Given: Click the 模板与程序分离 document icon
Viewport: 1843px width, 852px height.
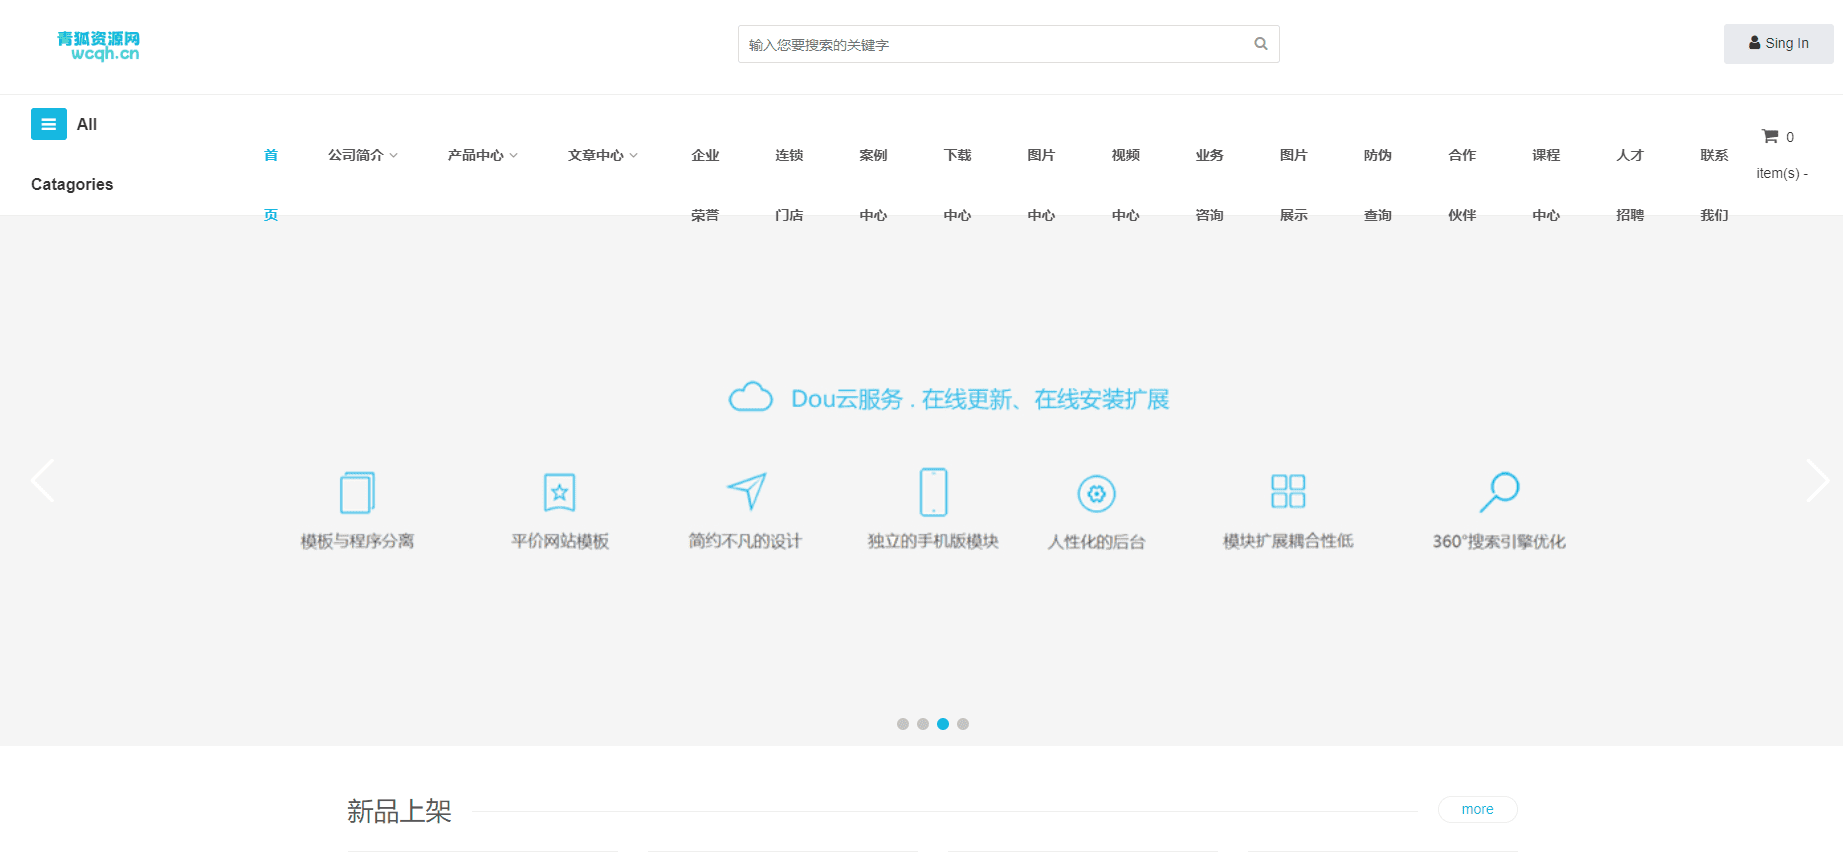Looking at the screenshot, I should (357, 492).
